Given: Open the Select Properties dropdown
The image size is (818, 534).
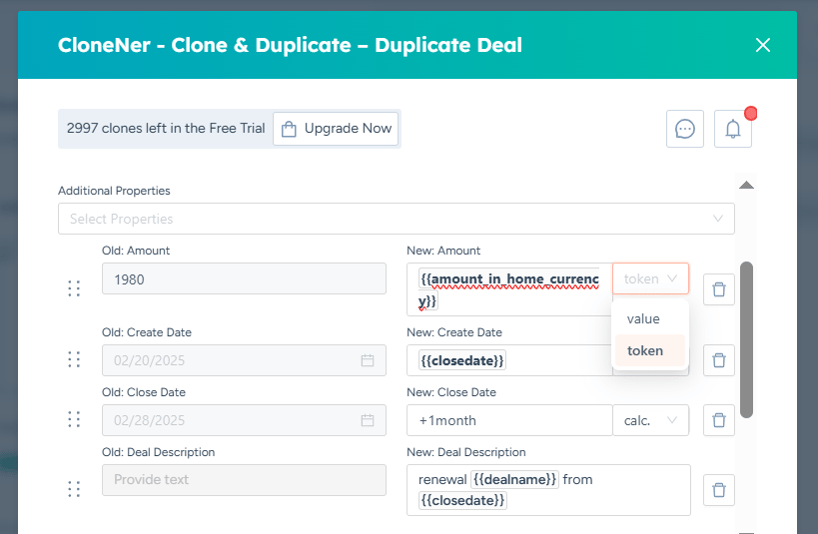Looking at the screenshot, I should 396,219.
